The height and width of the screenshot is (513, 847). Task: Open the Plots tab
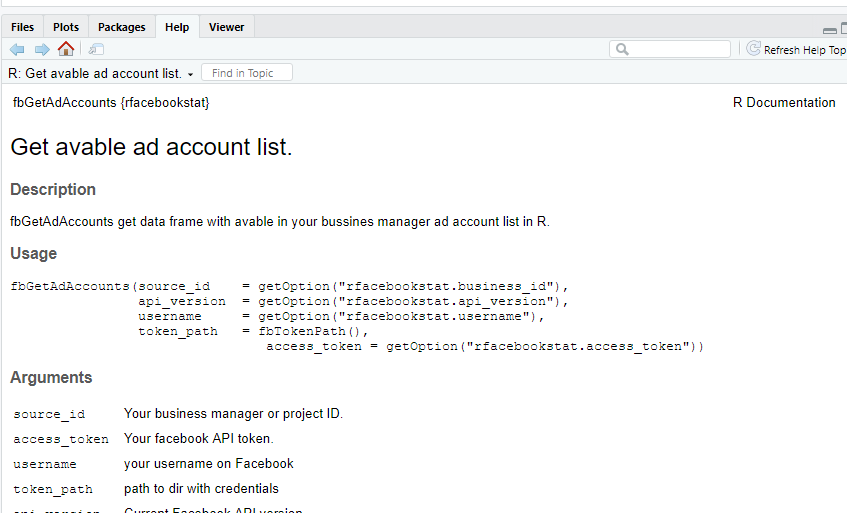(66, 27)
